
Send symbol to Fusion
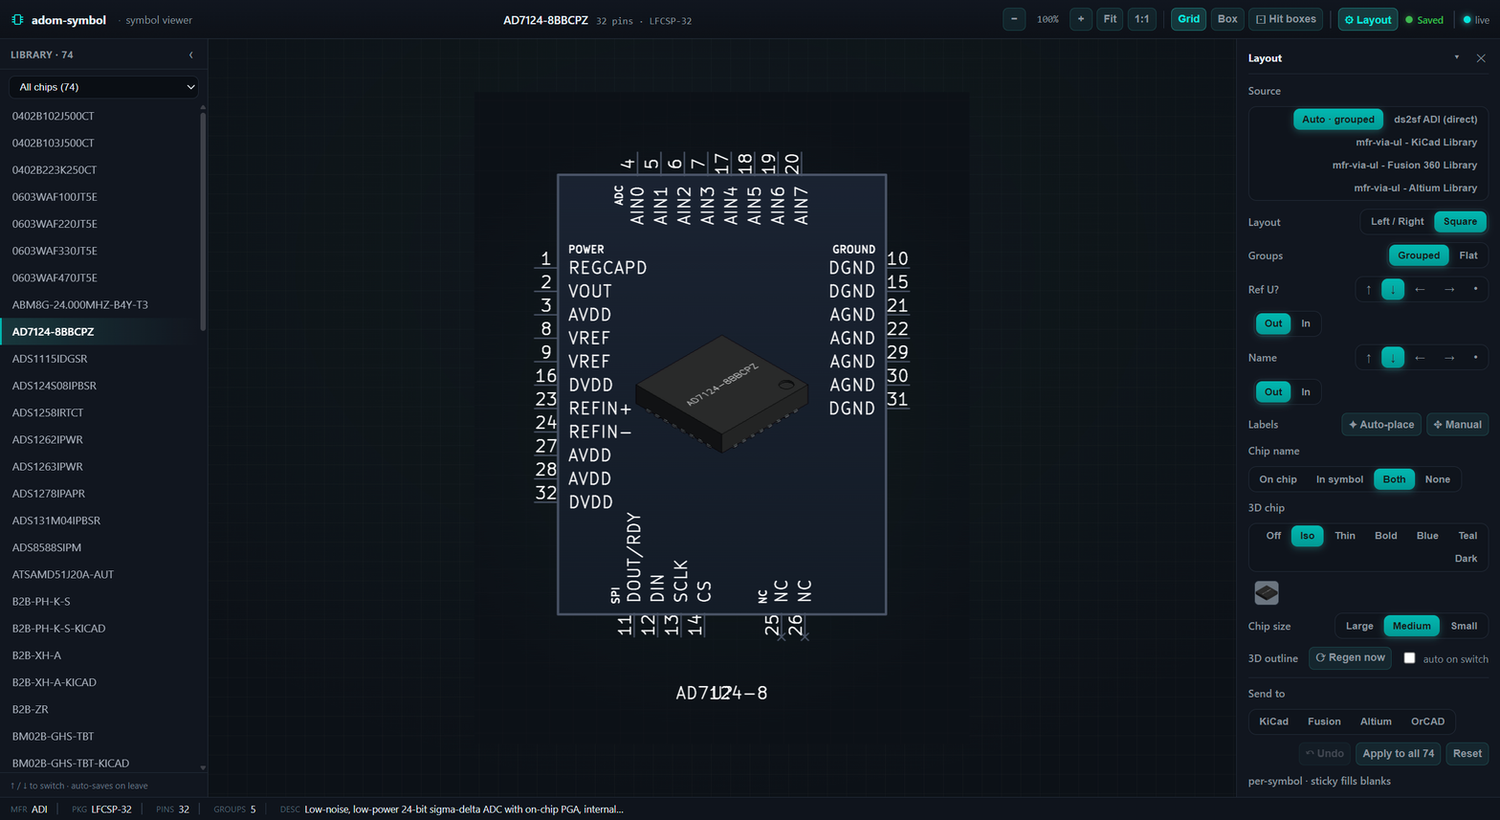tap(1324, 722)
